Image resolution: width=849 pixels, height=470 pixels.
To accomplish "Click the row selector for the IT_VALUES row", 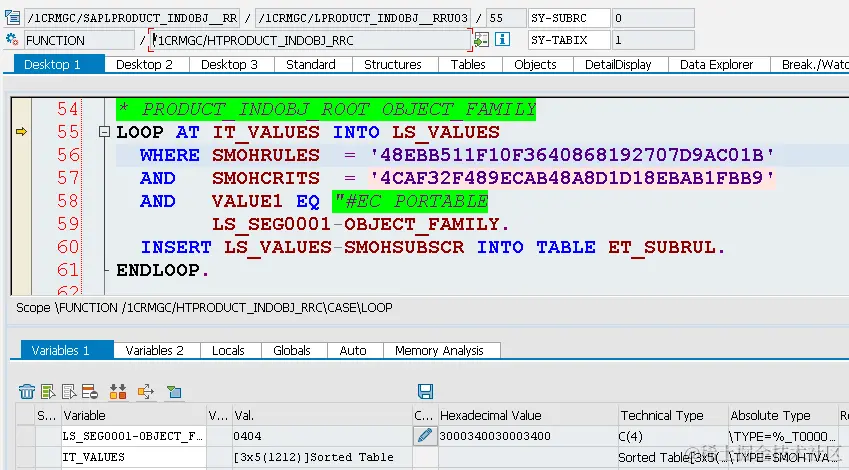I will pos(25,457).
